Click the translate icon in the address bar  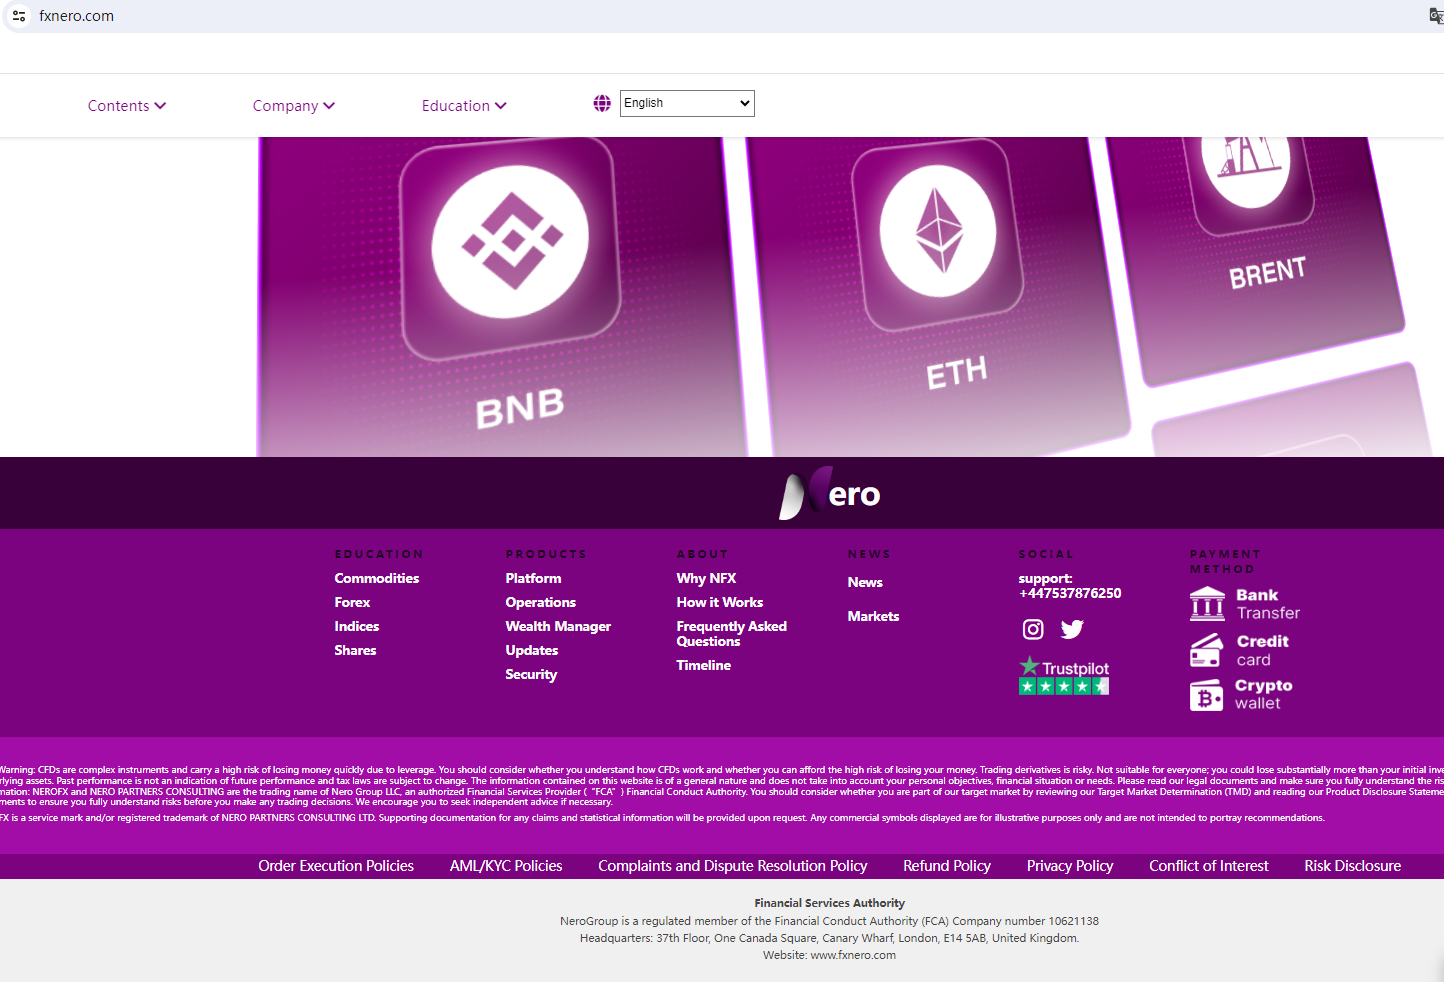coord(1436,16)
